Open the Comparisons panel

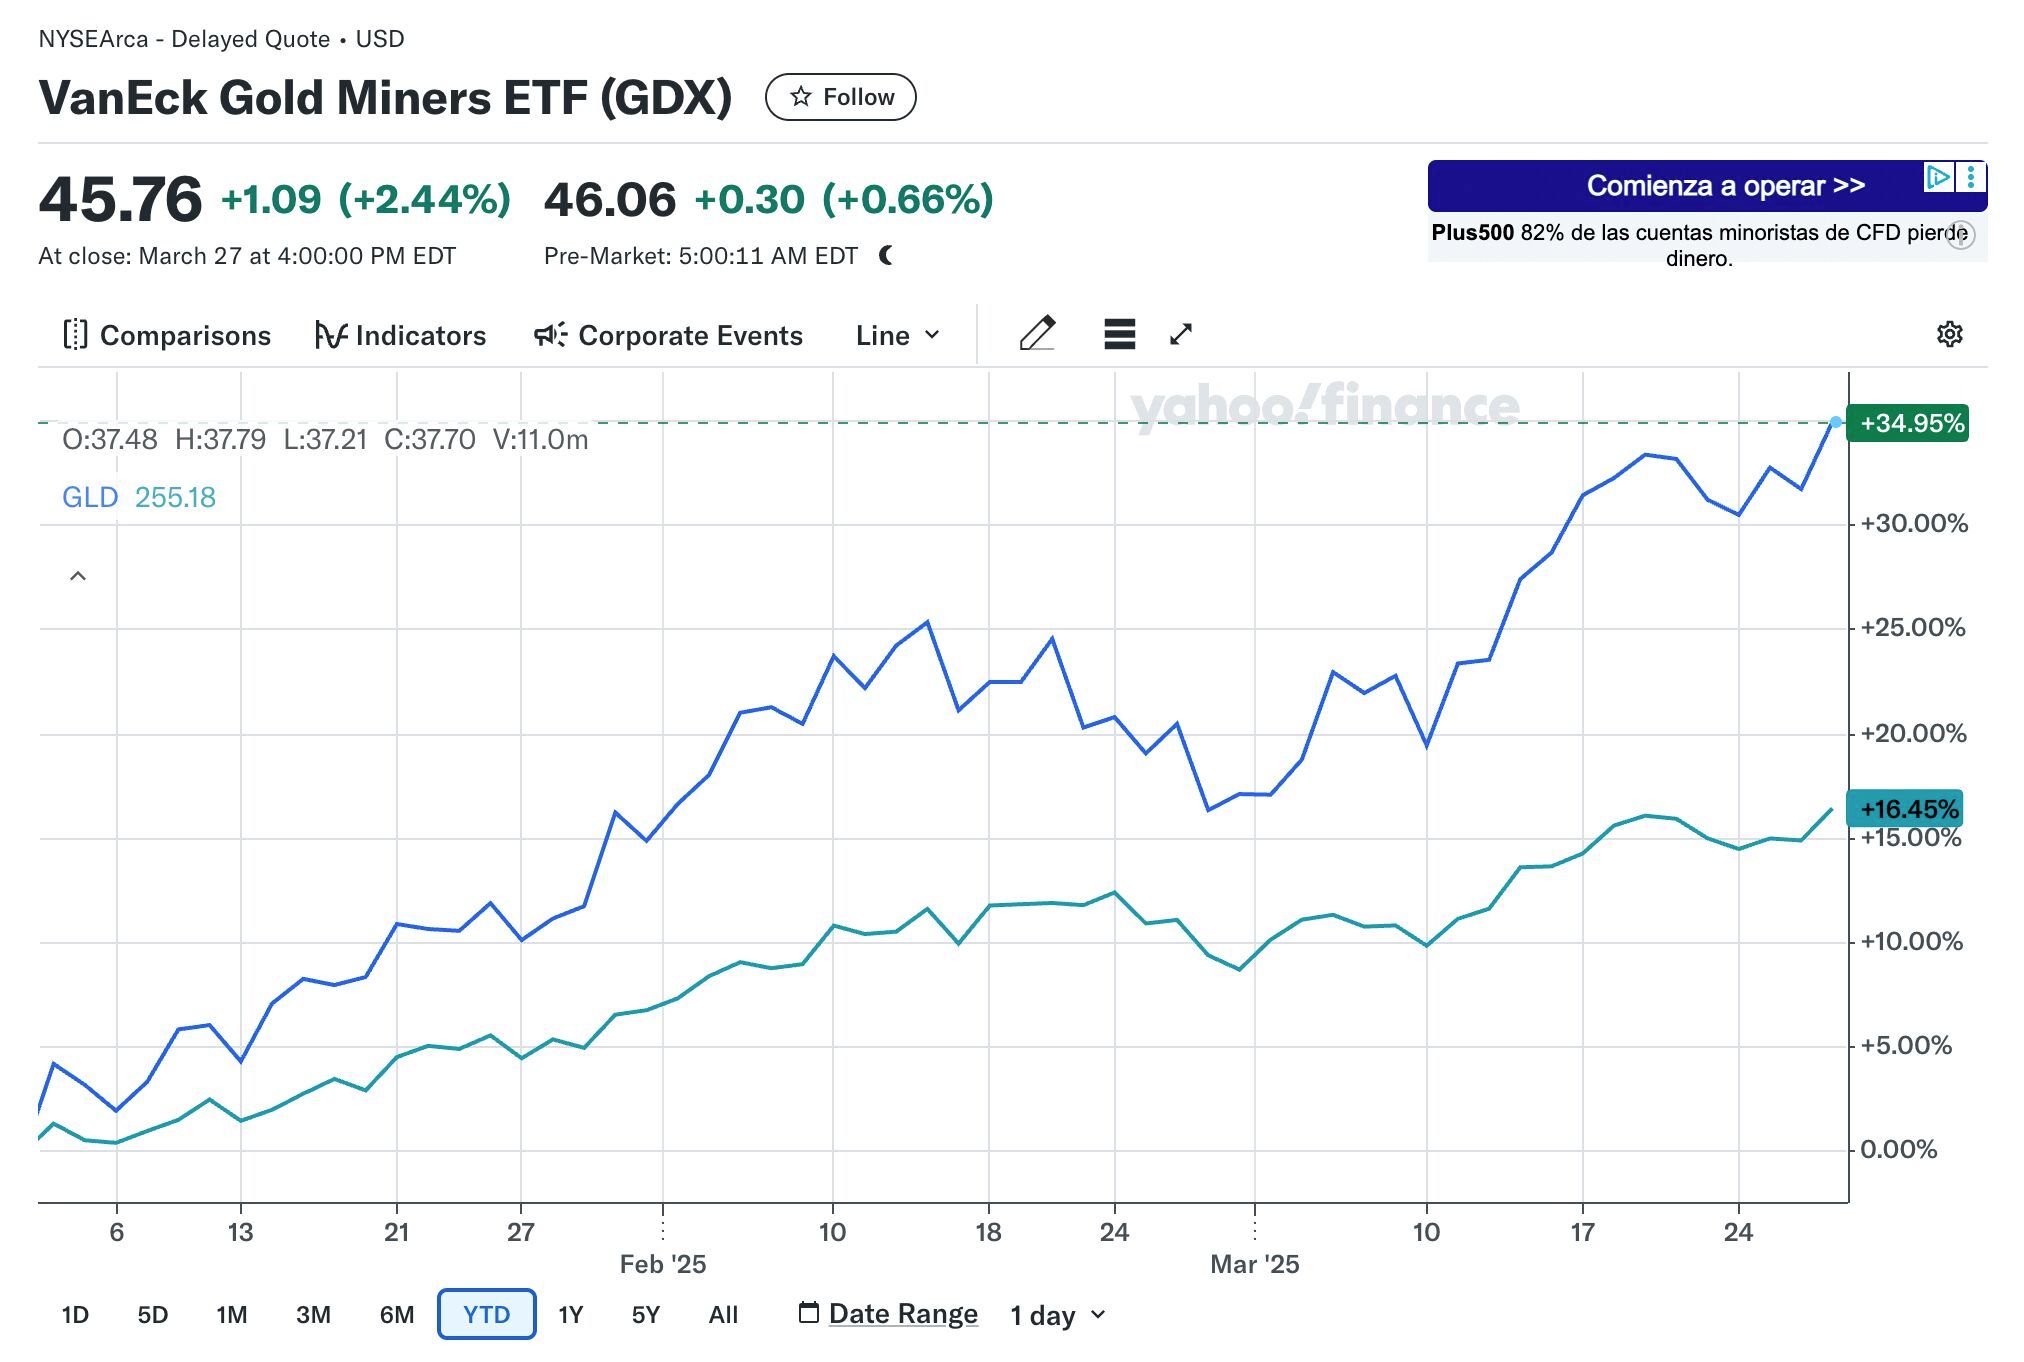[167, 335]
